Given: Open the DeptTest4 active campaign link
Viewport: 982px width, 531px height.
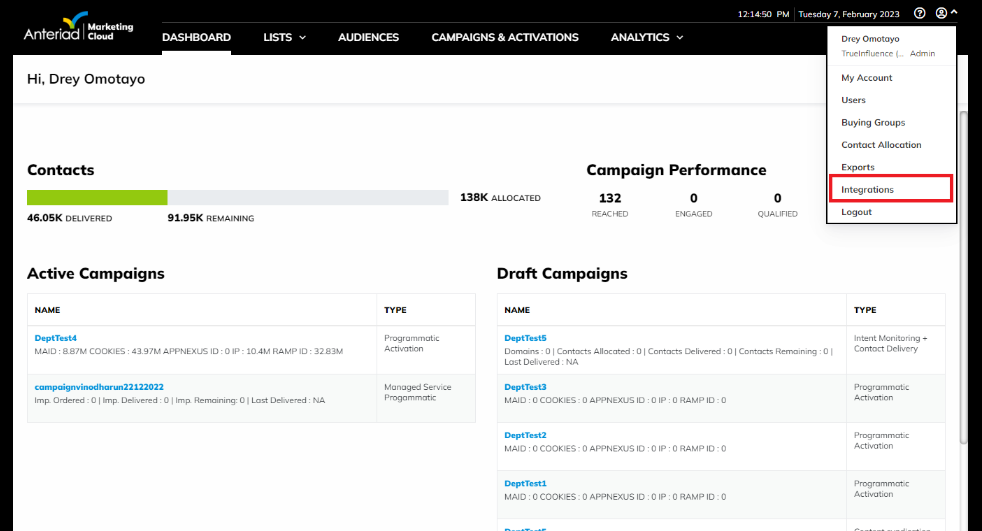Looking at the screenshot, I should coord(55,338).
